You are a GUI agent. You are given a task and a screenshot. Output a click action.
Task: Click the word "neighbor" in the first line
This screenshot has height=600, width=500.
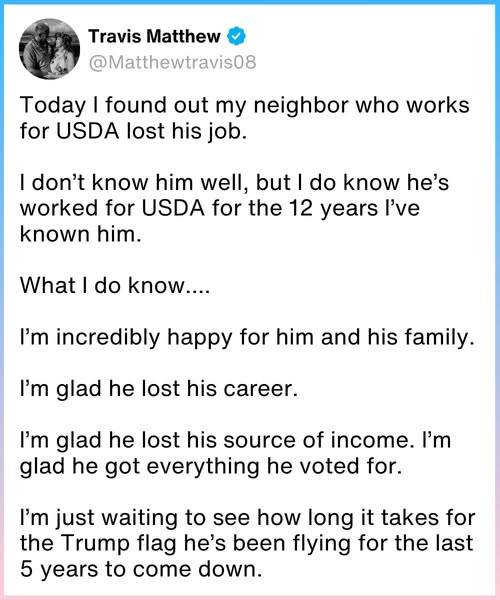point(301,106)
